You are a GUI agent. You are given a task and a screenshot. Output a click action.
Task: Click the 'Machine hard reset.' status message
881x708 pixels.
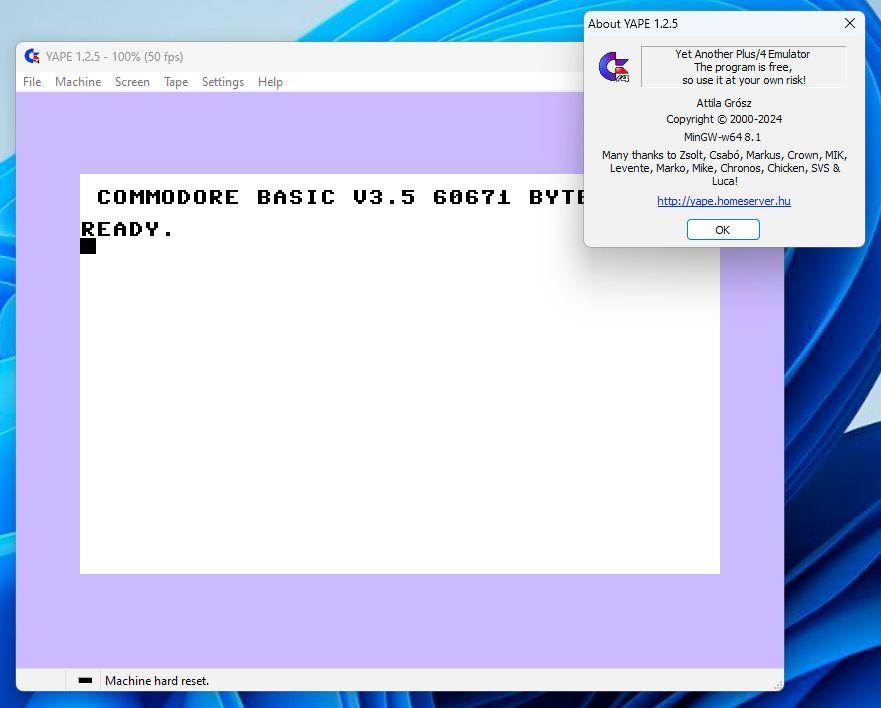pyautogui.click(x=157, y=681)
